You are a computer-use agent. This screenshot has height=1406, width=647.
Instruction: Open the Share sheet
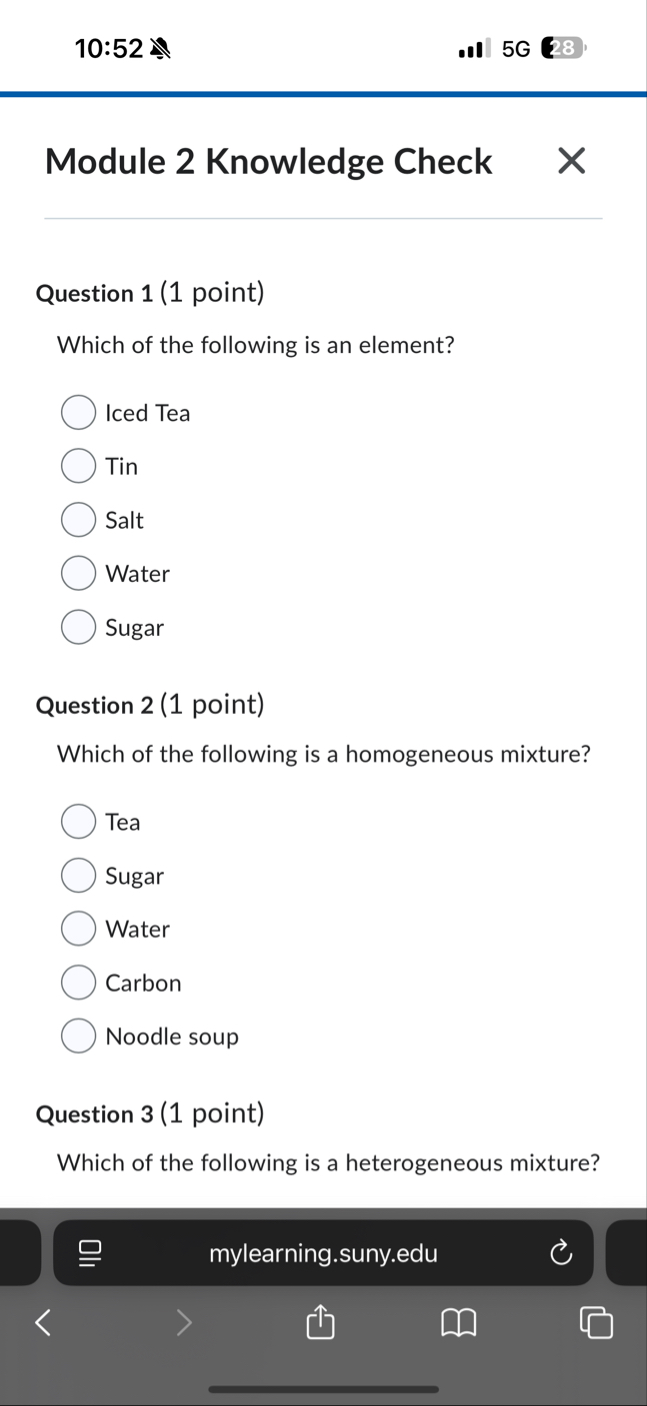coord(319,1322)
